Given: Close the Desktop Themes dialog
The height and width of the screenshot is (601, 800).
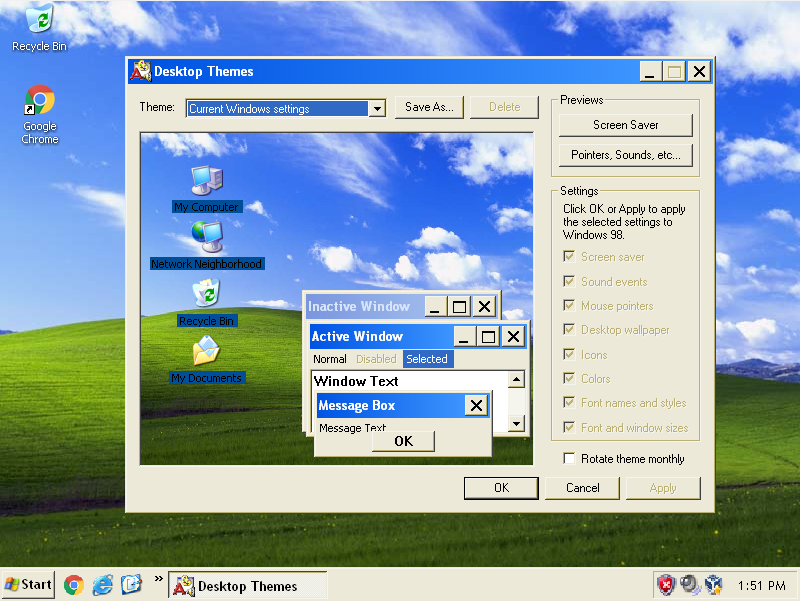Looking at the screenshot, I should [699, 71].
